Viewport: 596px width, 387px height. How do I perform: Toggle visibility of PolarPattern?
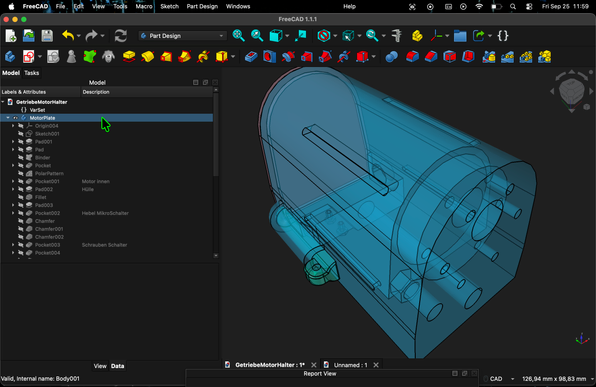(x=21, y=173)
